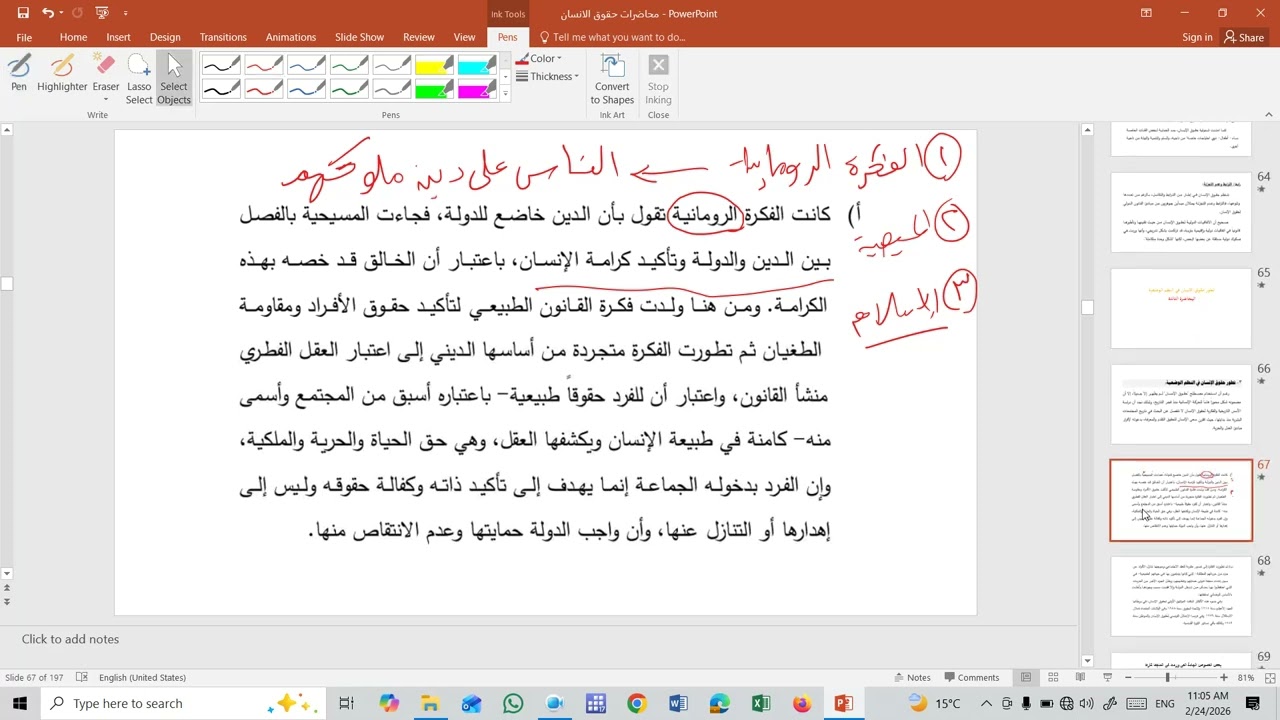Click Convert to Shapes
The width and height of the screenshot is (1280, 720).
pyautogui.click(x=612, y=79)
